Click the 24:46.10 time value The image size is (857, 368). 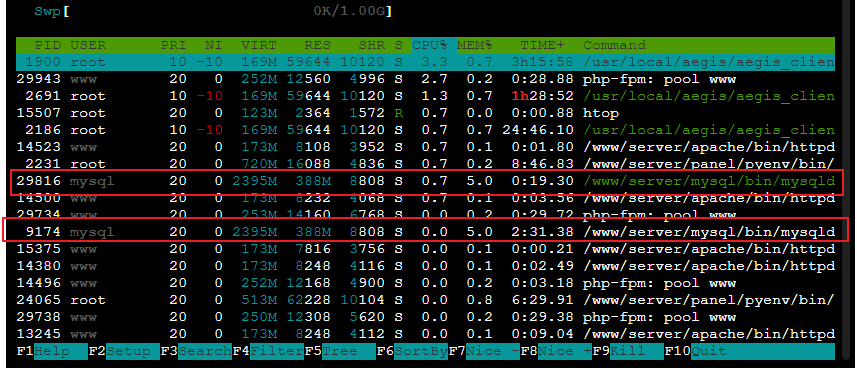(538, 130)
